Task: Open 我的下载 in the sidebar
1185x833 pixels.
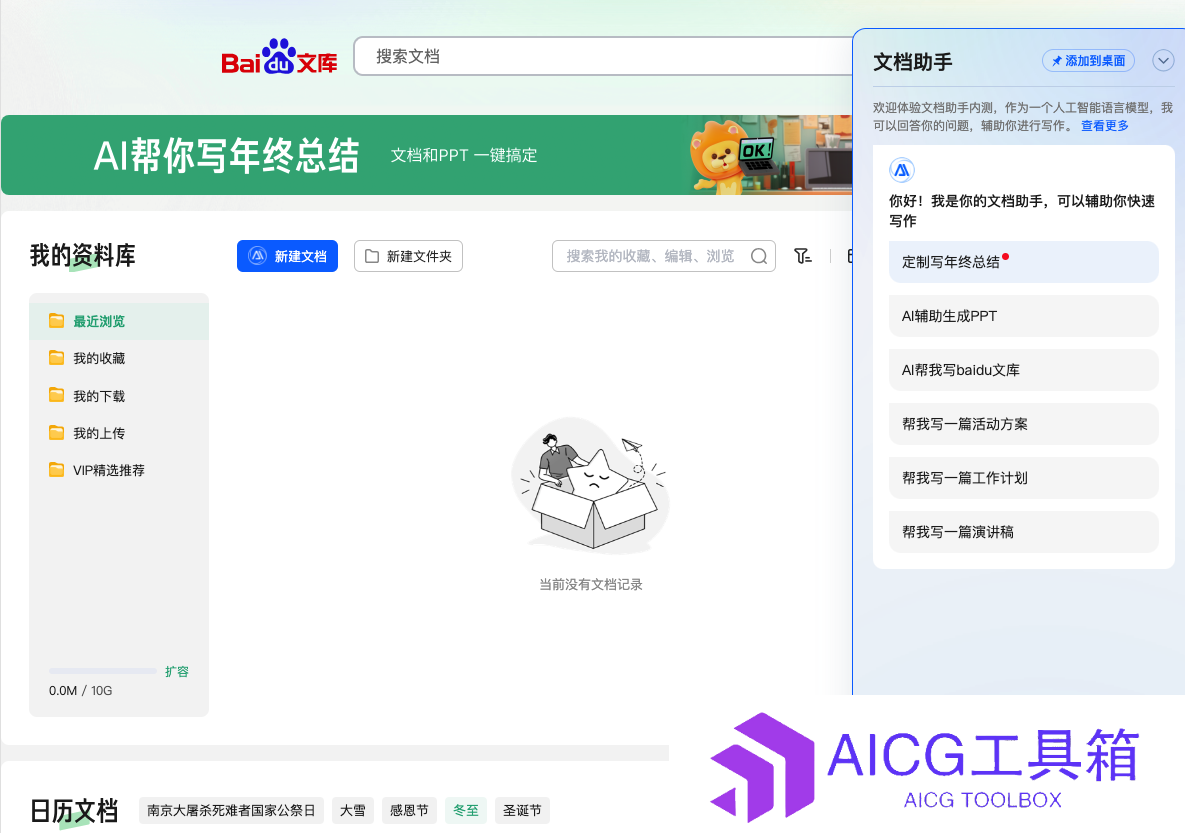Action: (119, 395)
